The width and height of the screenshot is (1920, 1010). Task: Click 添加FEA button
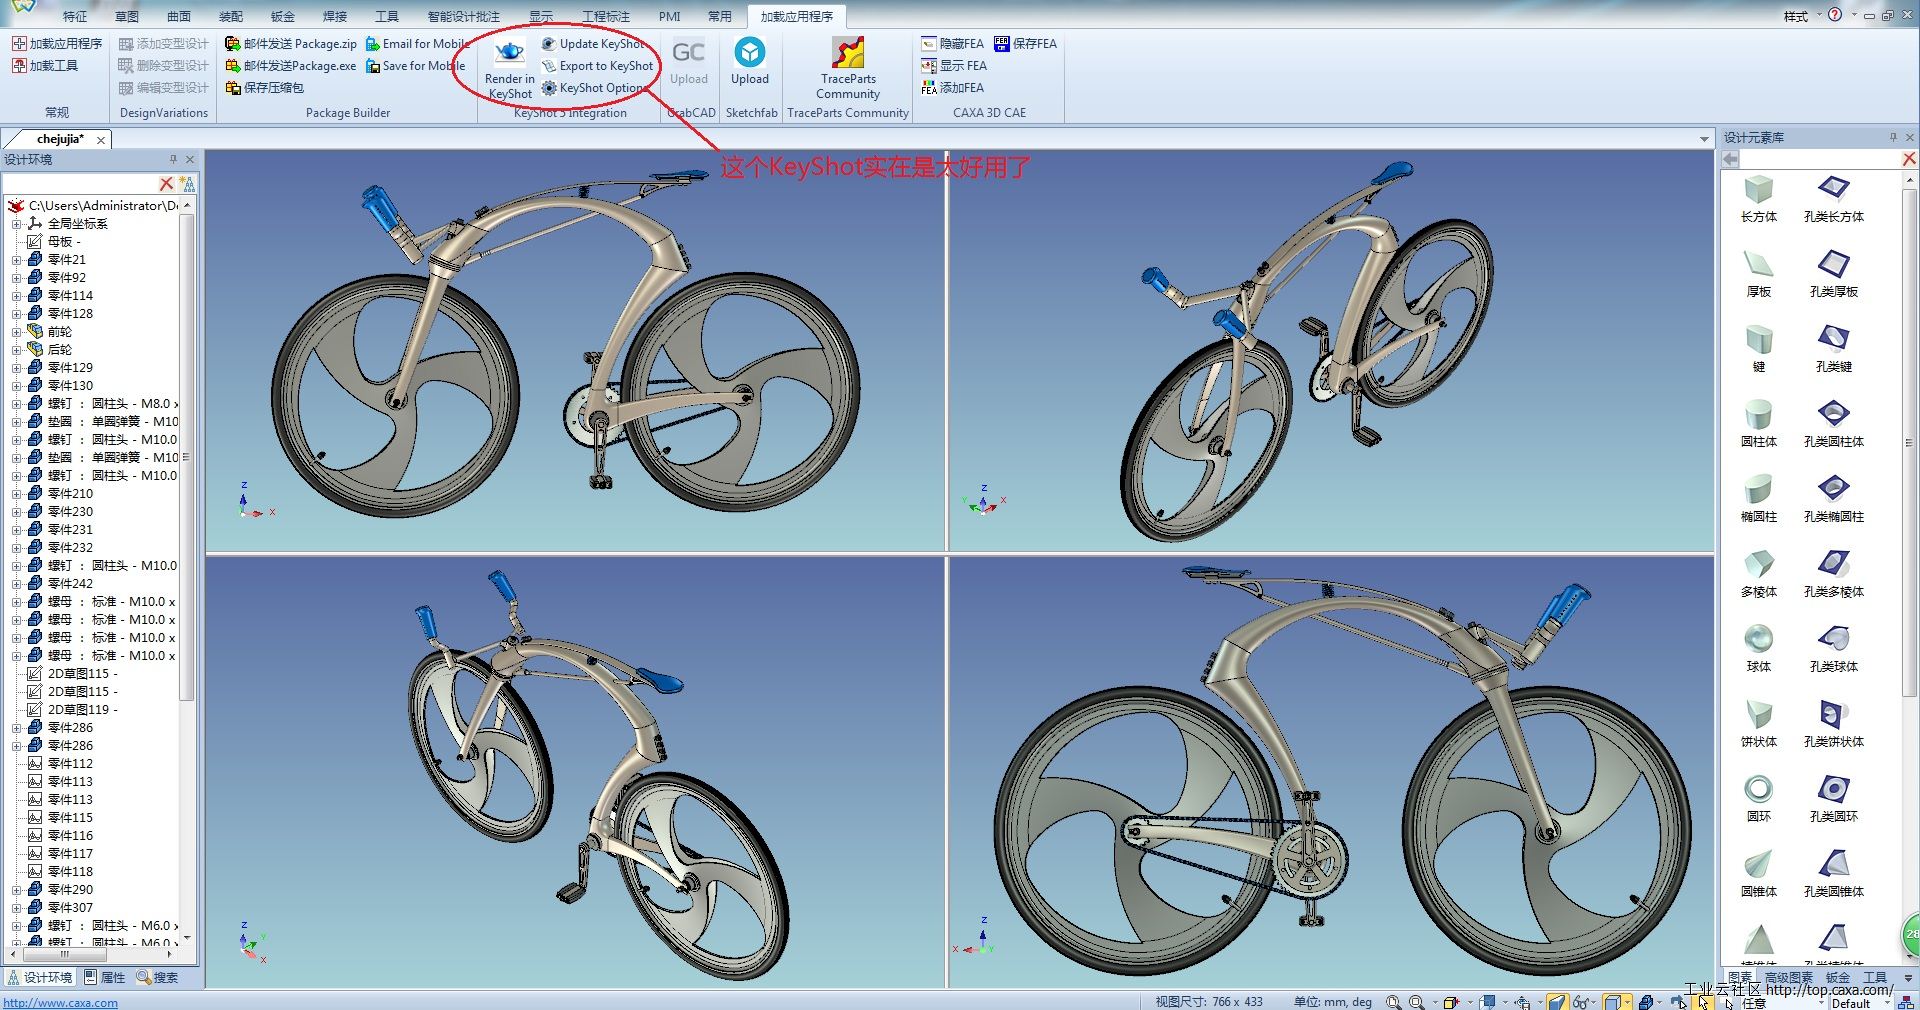coord(952,88)
